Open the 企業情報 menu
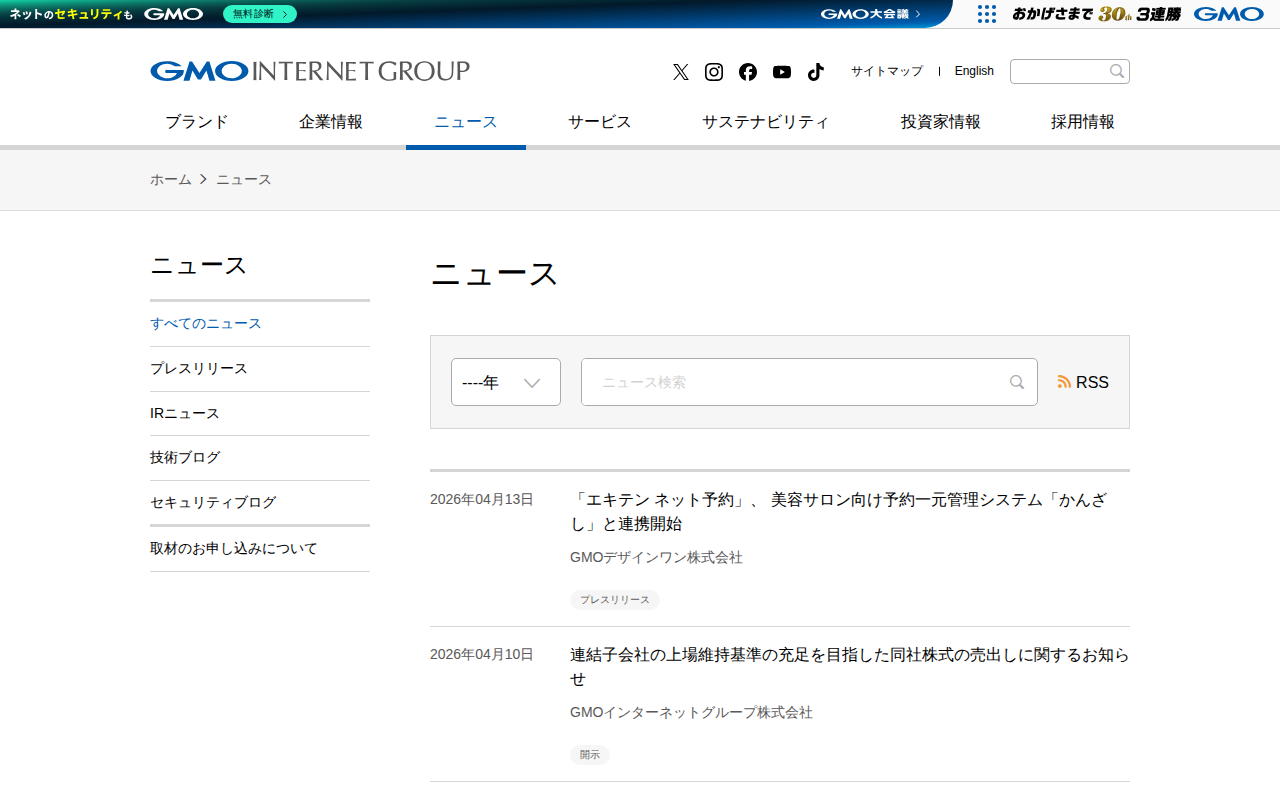 331,122
